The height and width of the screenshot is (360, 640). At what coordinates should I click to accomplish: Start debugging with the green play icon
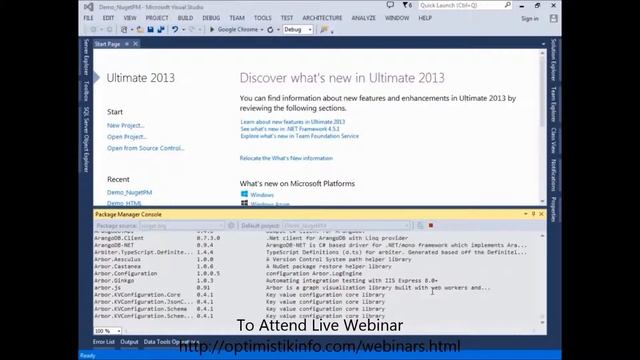click(x=212, y=29)
